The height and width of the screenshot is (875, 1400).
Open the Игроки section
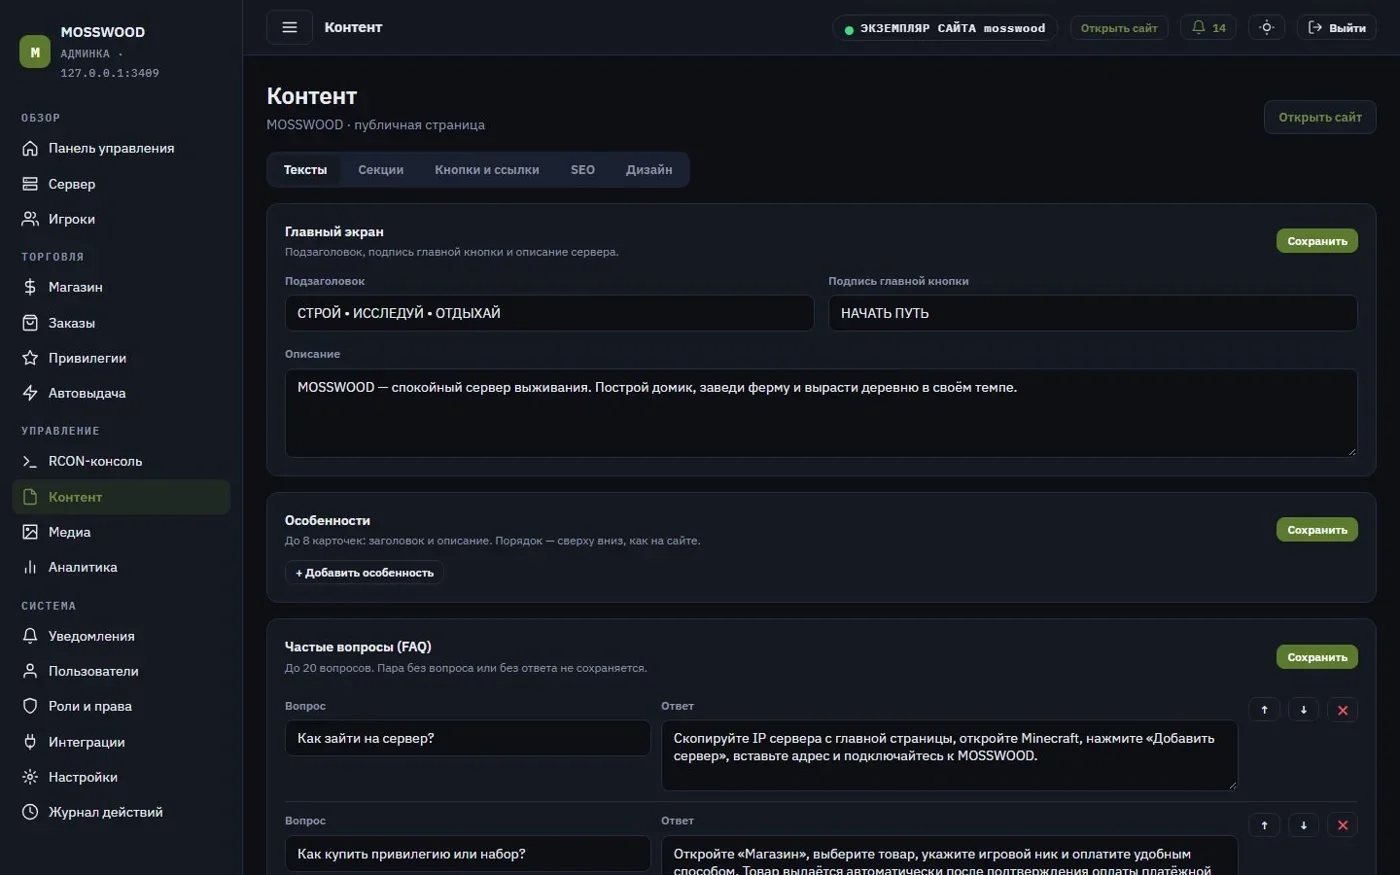(x=121, y=219)
